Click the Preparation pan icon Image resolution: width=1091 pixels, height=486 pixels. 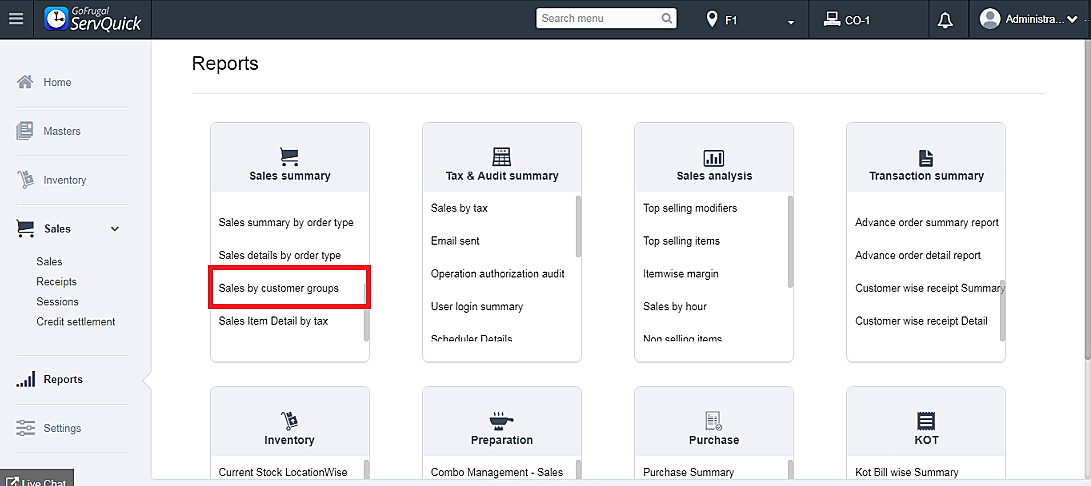click(x=502, y=420)
